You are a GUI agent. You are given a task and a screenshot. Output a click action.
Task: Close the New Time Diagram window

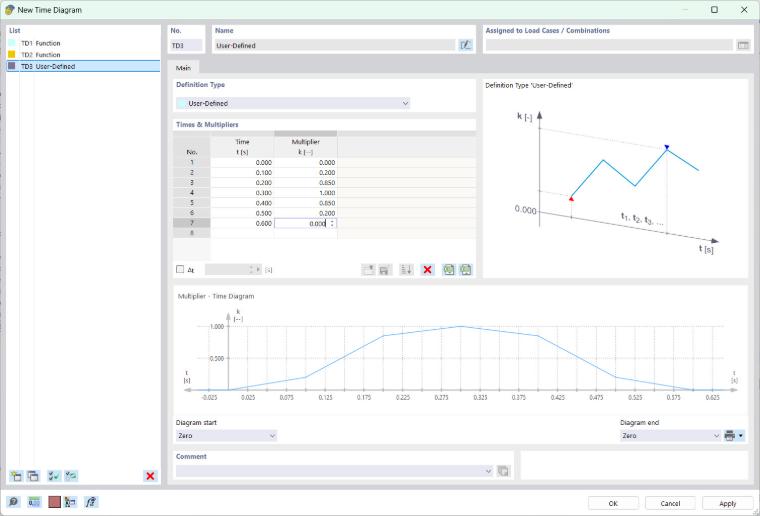pos(744,9)
